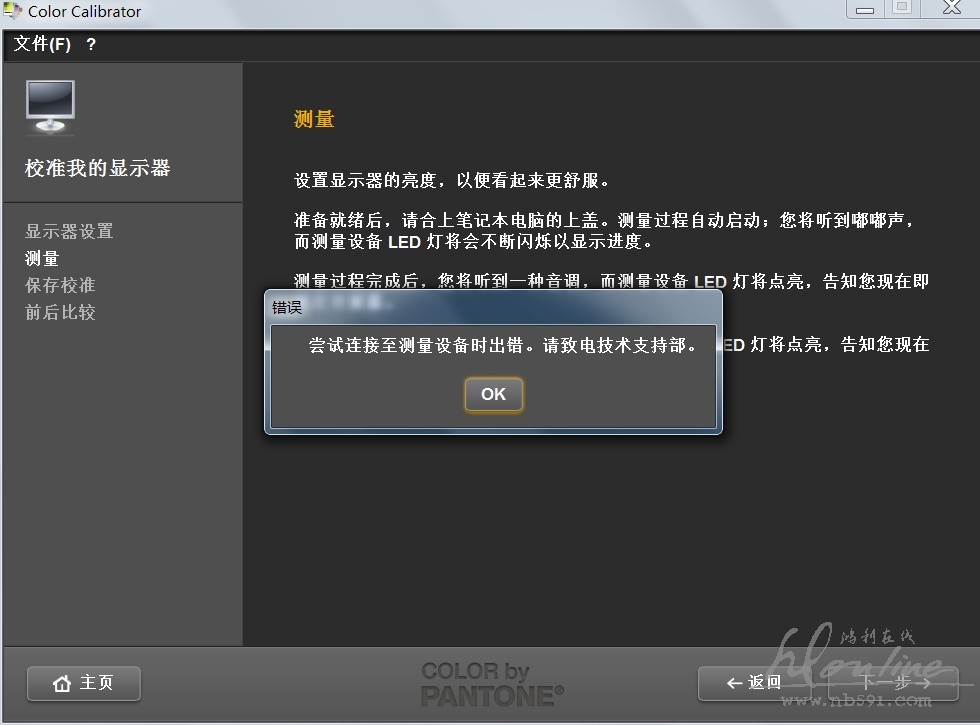Open the 文件(F) menu
The height and width of the screenshot is (725, 980).
[x=42, y=44]
